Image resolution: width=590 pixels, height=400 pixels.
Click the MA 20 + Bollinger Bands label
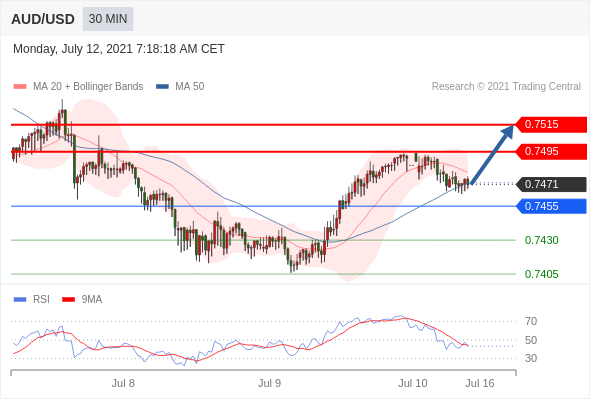pos(88,87)
